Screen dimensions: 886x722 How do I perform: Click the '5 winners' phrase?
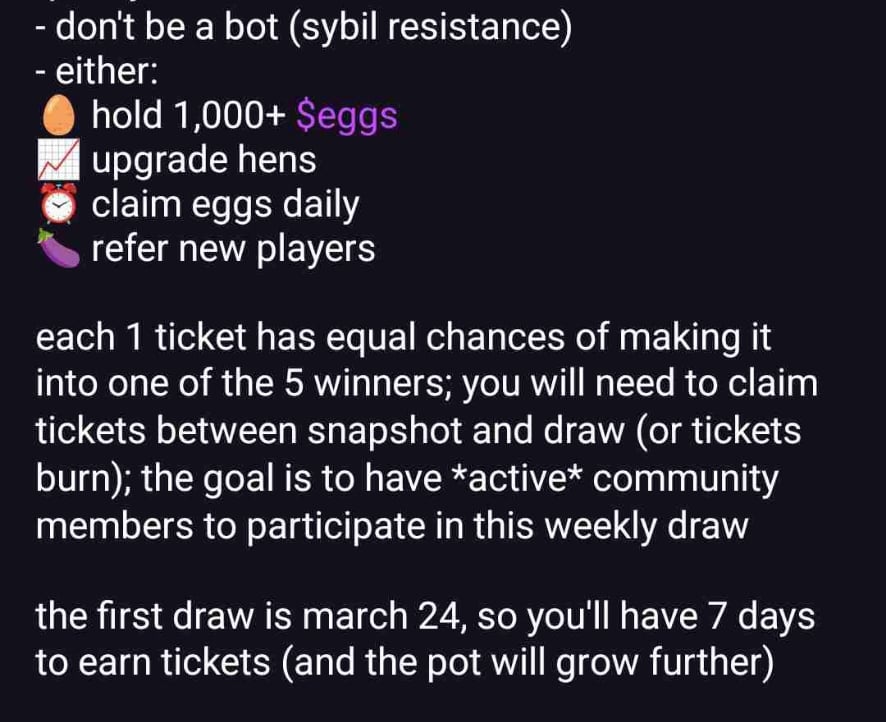[x=372, y=383]
